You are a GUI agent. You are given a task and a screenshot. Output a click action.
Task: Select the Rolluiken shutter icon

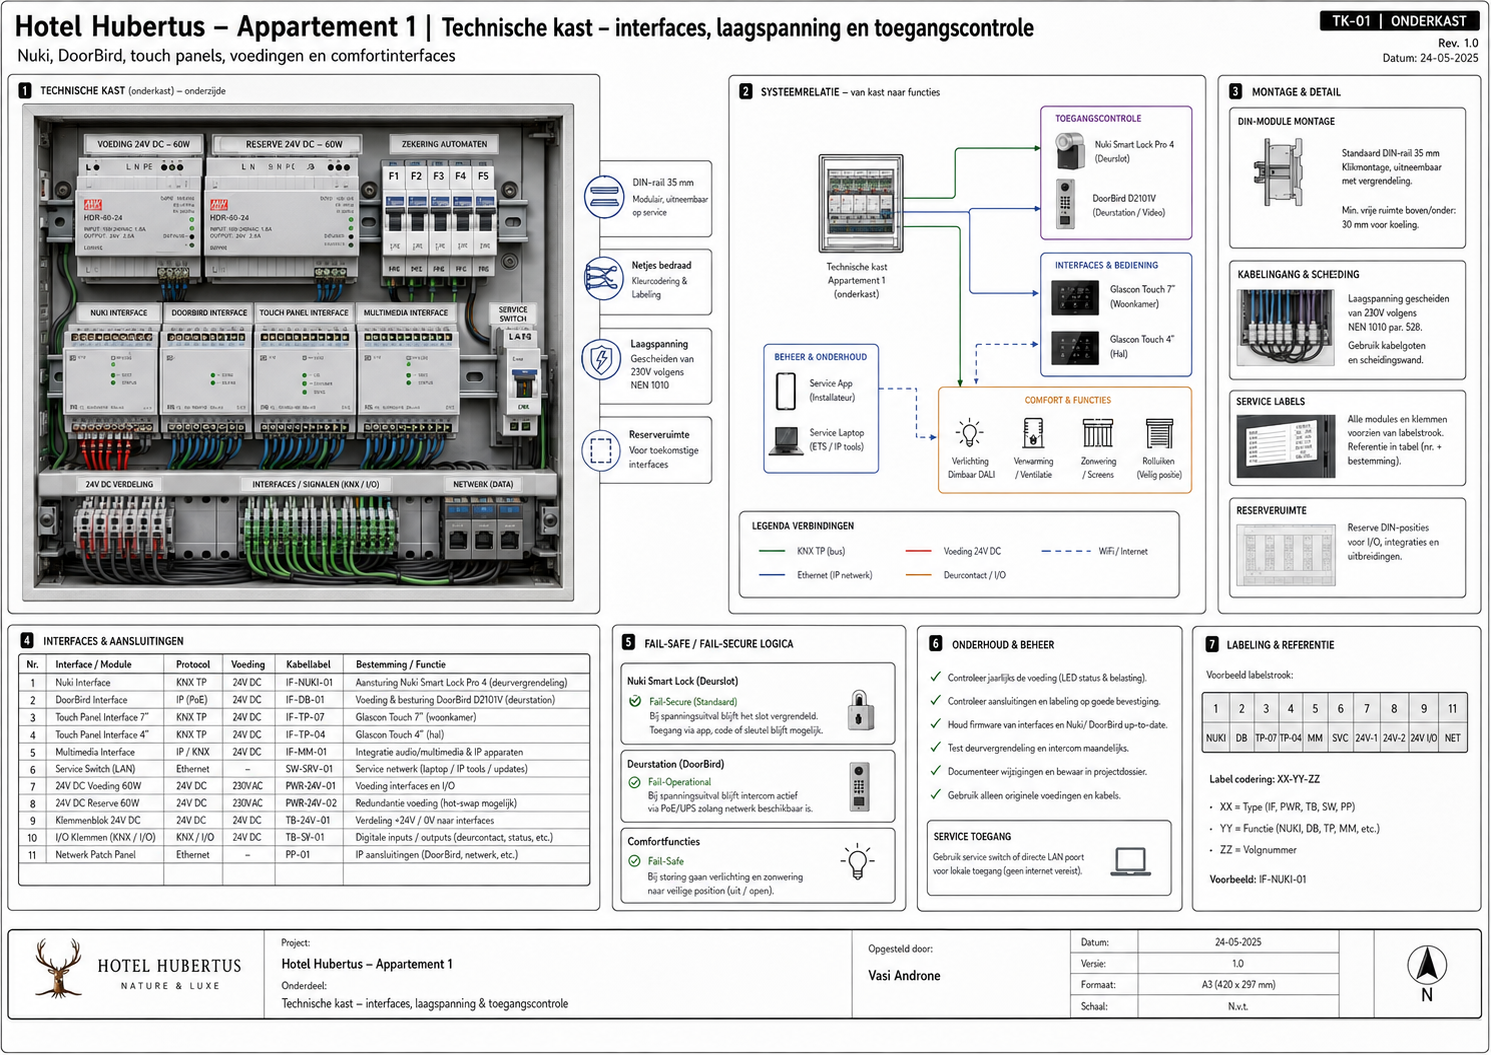[1158, 433]
